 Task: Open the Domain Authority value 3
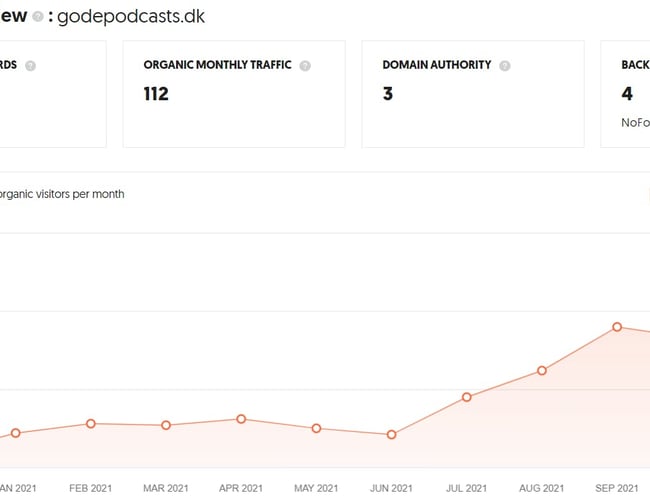(388, 94)
